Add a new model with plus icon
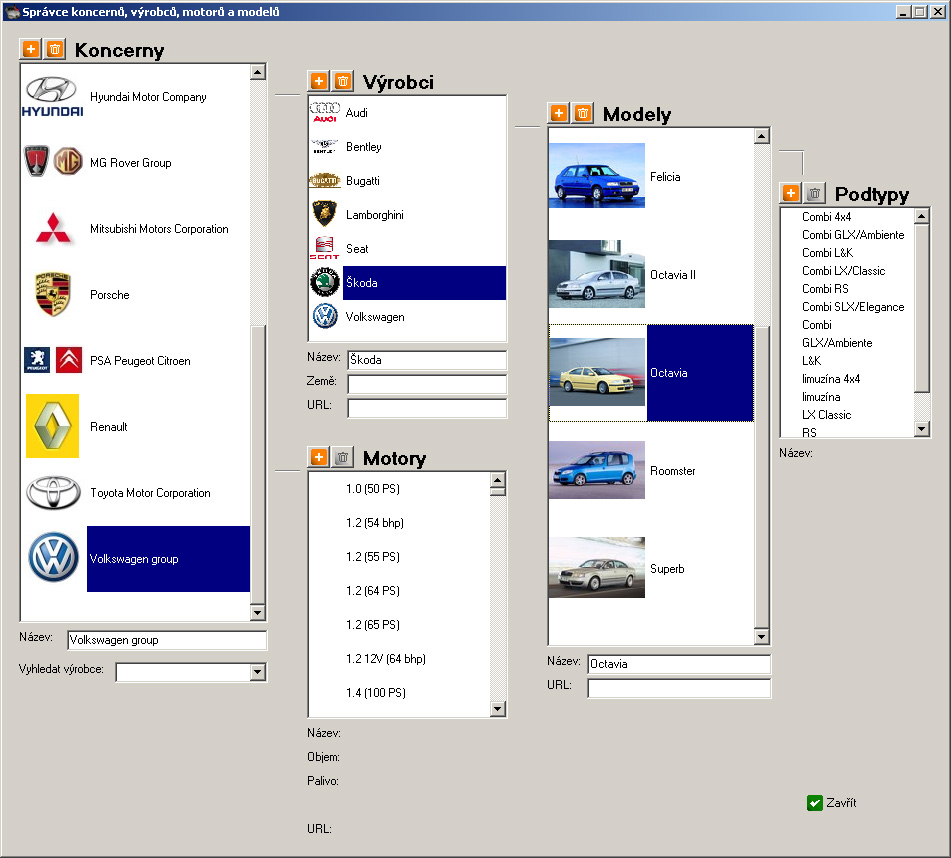 559,113
